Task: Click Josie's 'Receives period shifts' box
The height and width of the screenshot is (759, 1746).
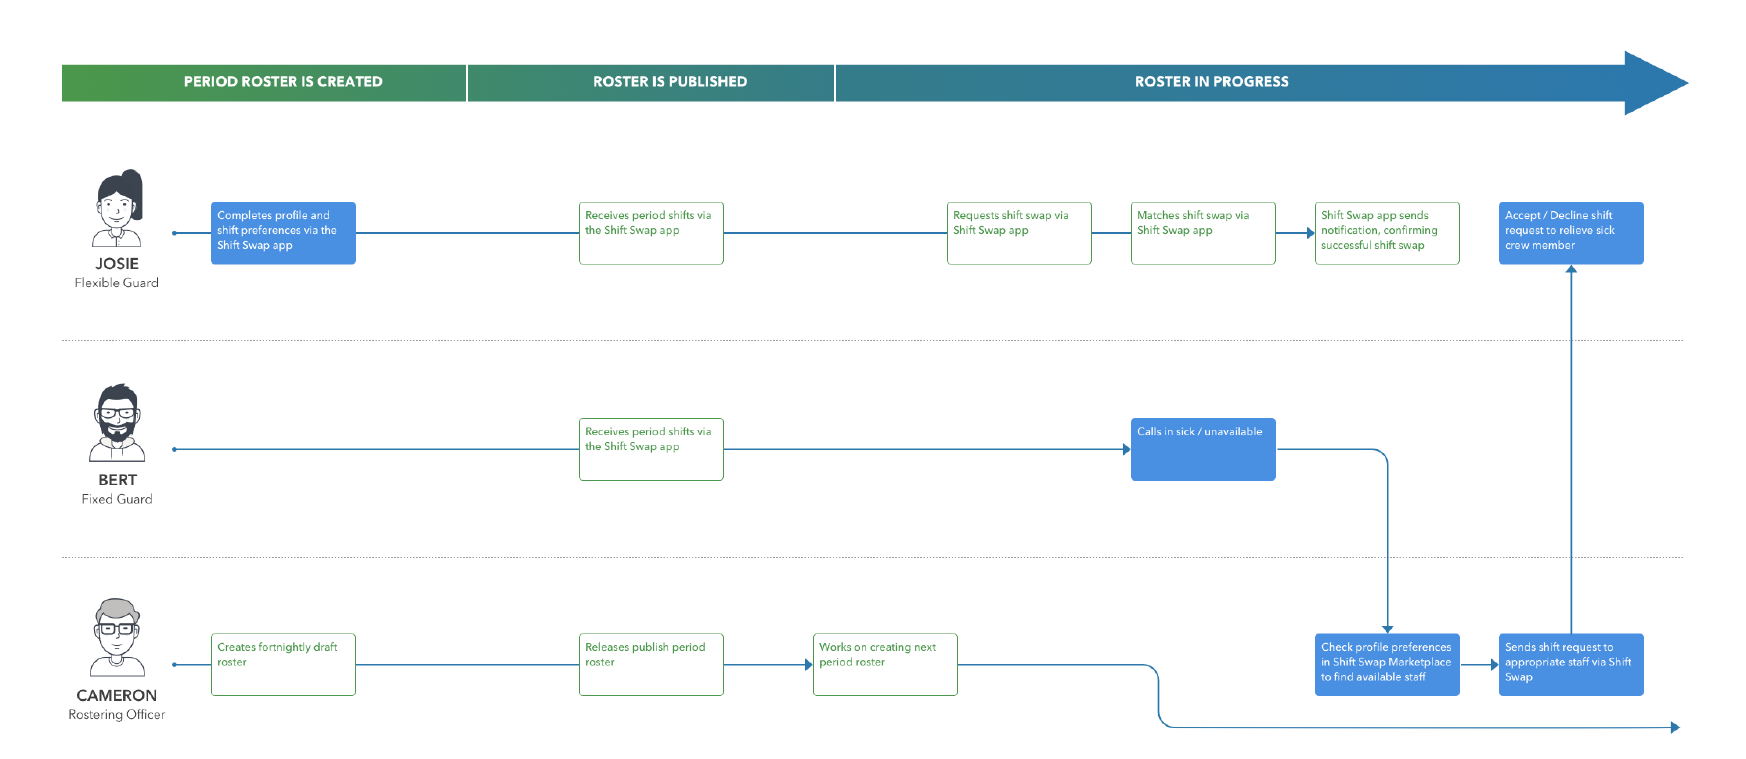Action: coord(651,233)
